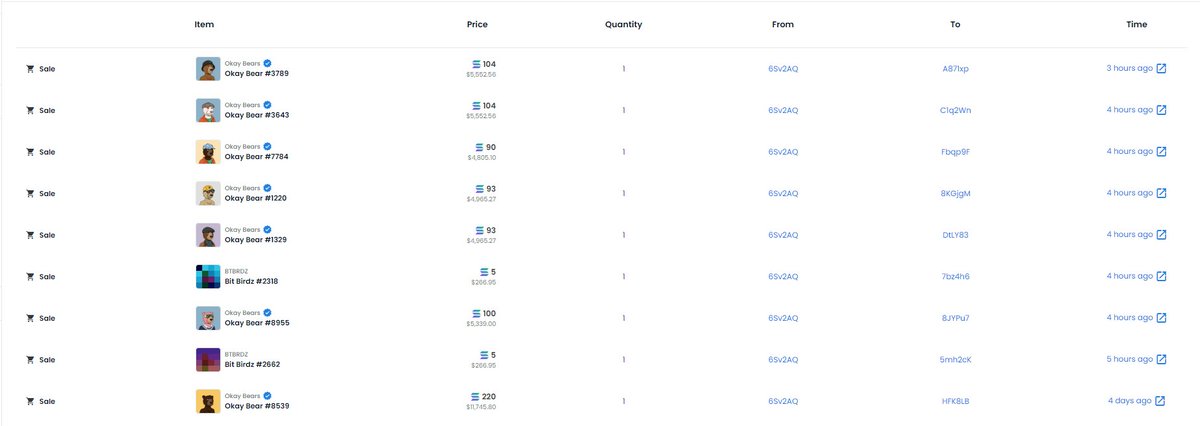Viewport: 1200px width, 426px height.
Task: Open external link icon for Okay Bear #8955 sale
Action: (x=1161, y=318)
